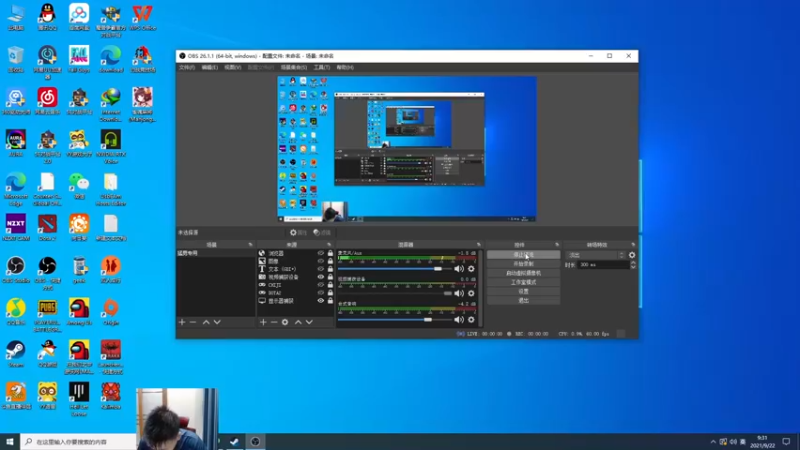This screenshot has width=800, height=450.
Task: Add a new source with plus icon
Action: (x=263, y=322)
